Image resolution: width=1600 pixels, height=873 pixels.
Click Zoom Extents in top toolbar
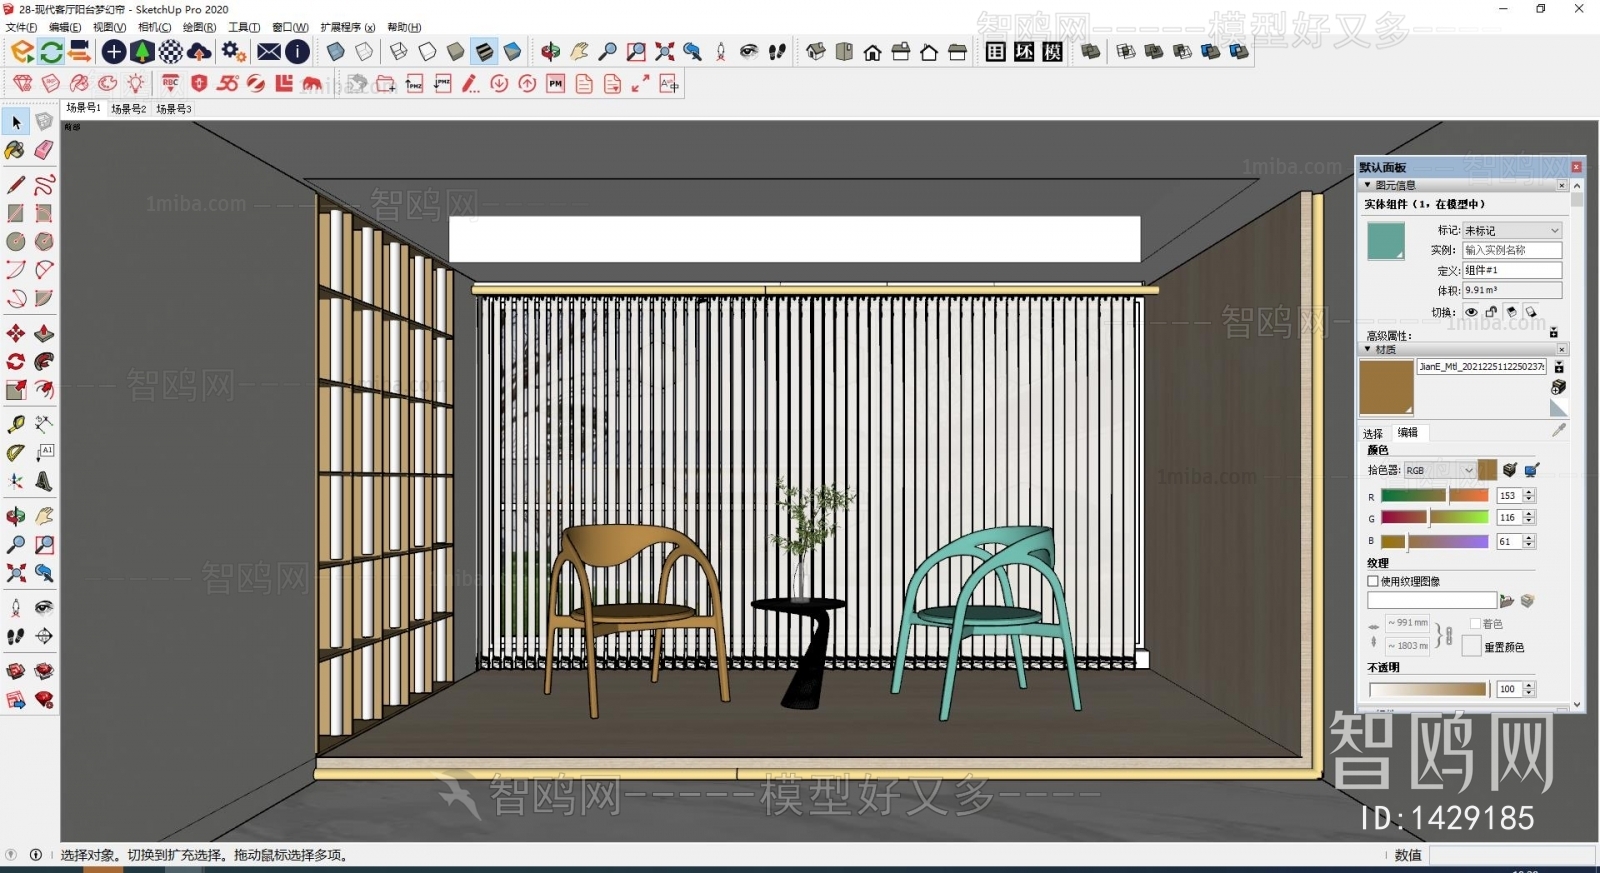tap(664, 51)
